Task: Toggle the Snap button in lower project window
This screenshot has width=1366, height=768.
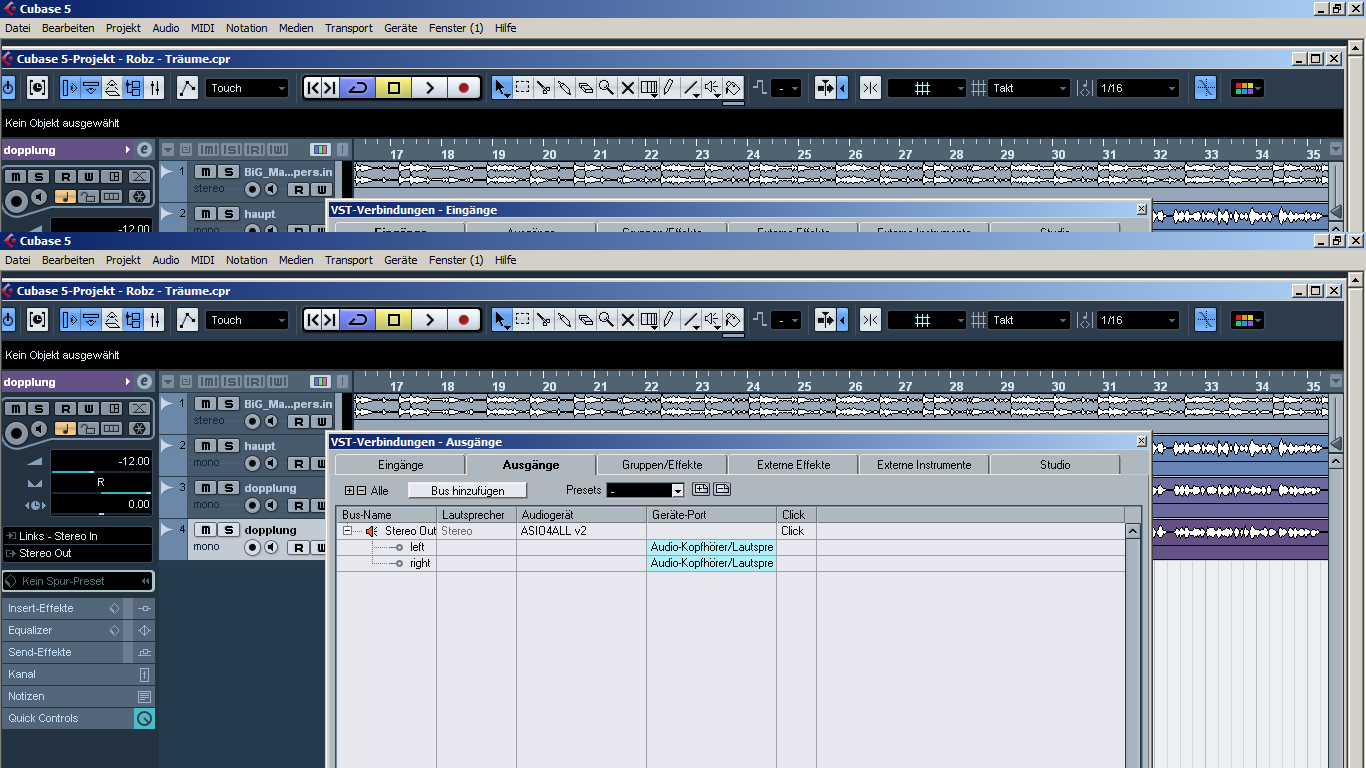Action: pos(870,320)
